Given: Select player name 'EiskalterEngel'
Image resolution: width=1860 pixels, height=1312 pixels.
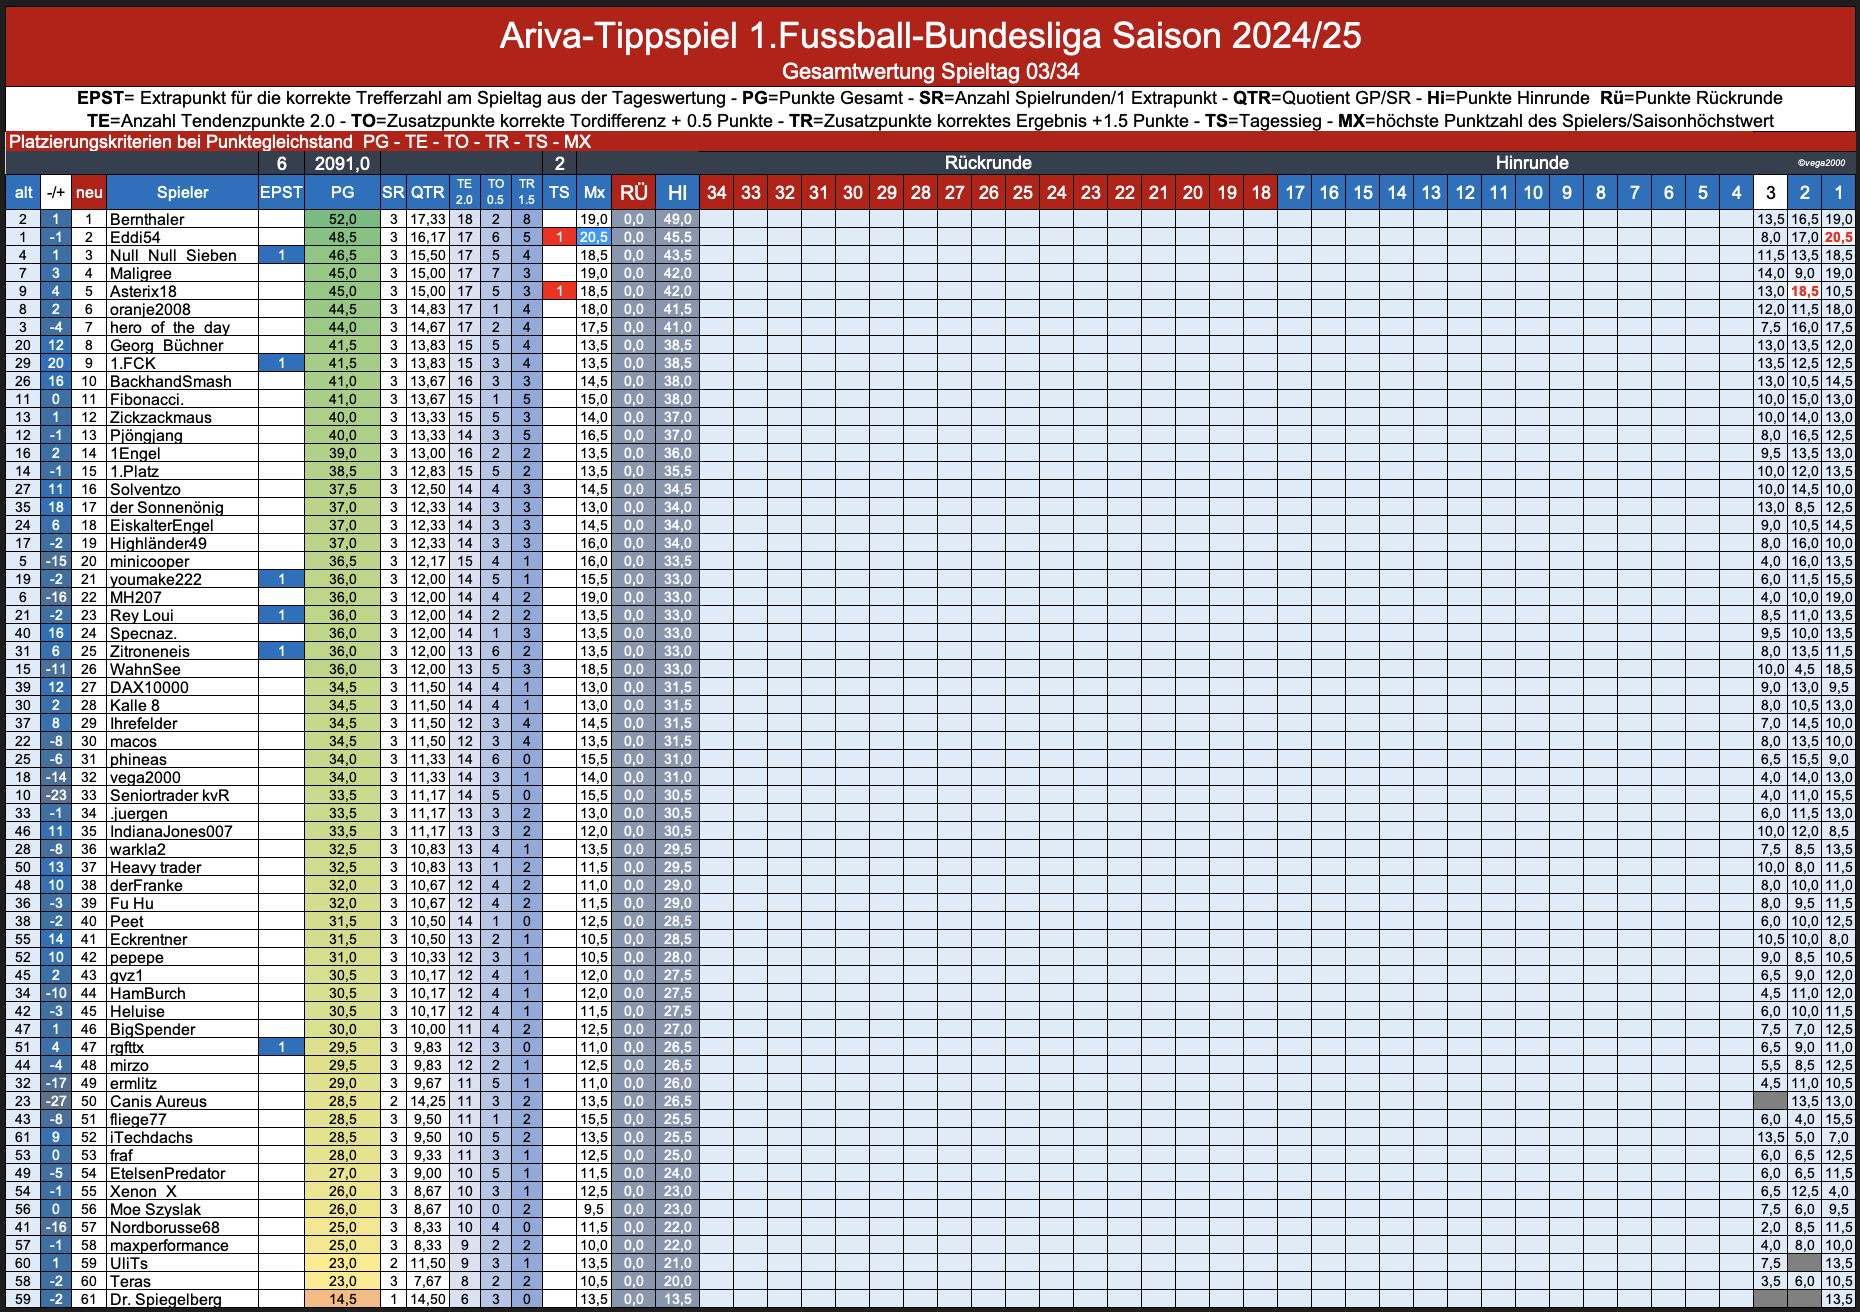Looking at the screenshot, I should pos(162,525).
